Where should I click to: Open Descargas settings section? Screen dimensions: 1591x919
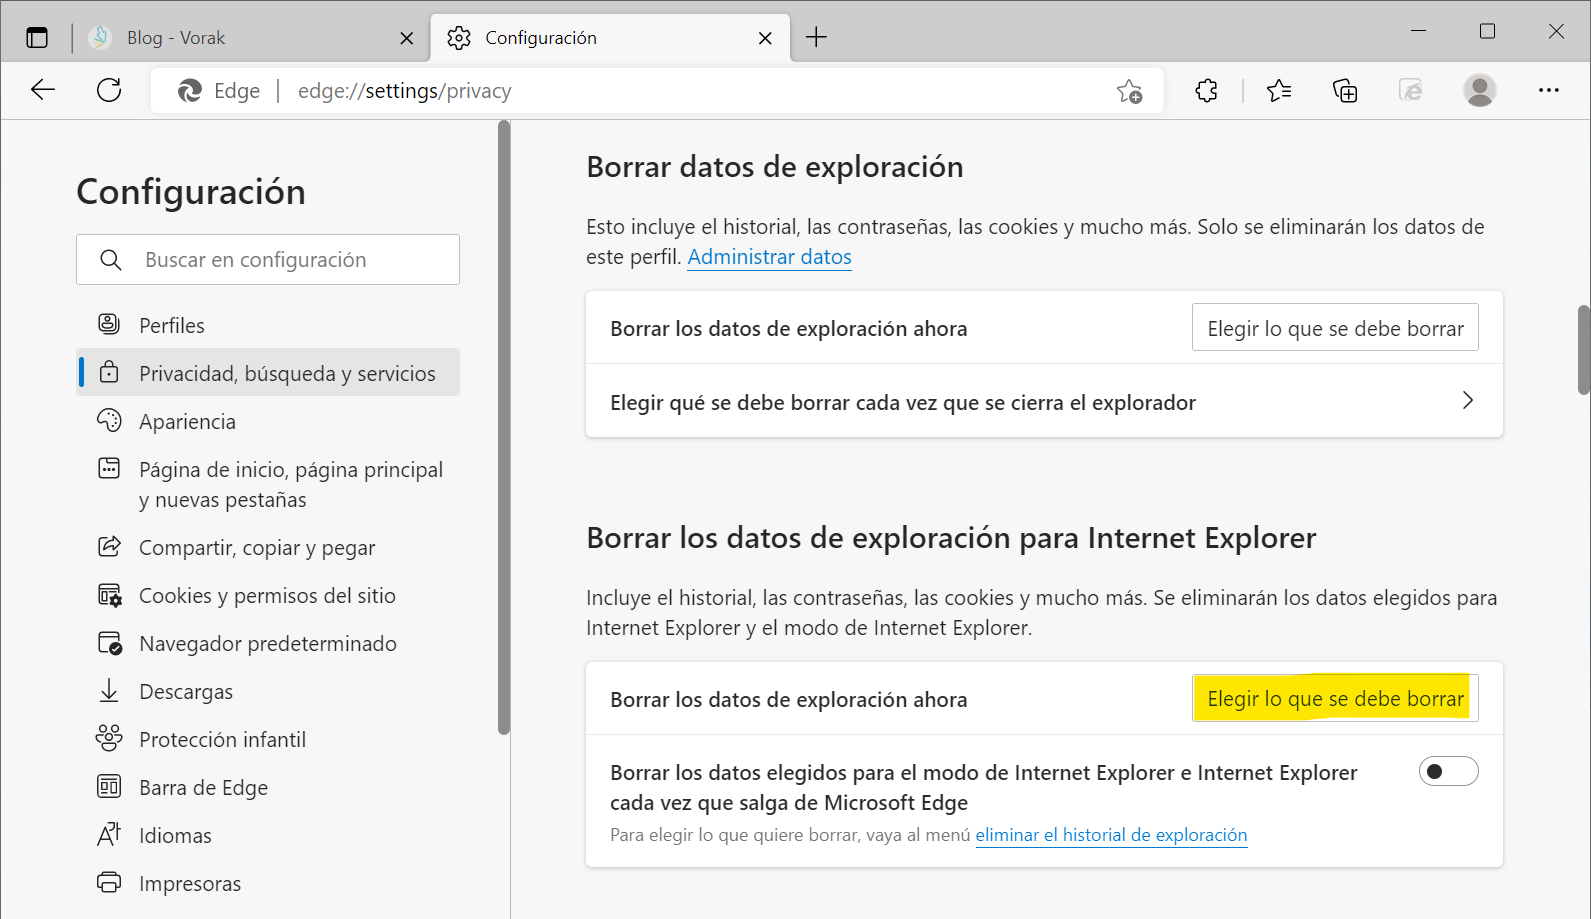click(268, 691)
